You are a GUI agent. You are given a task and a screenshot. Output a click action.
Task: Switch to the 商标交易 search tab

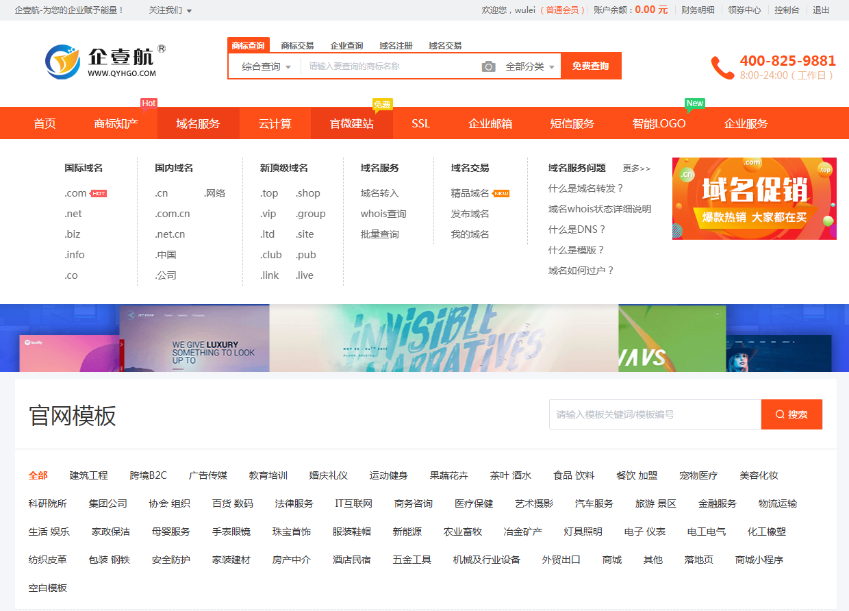click(x=297, y=45)
